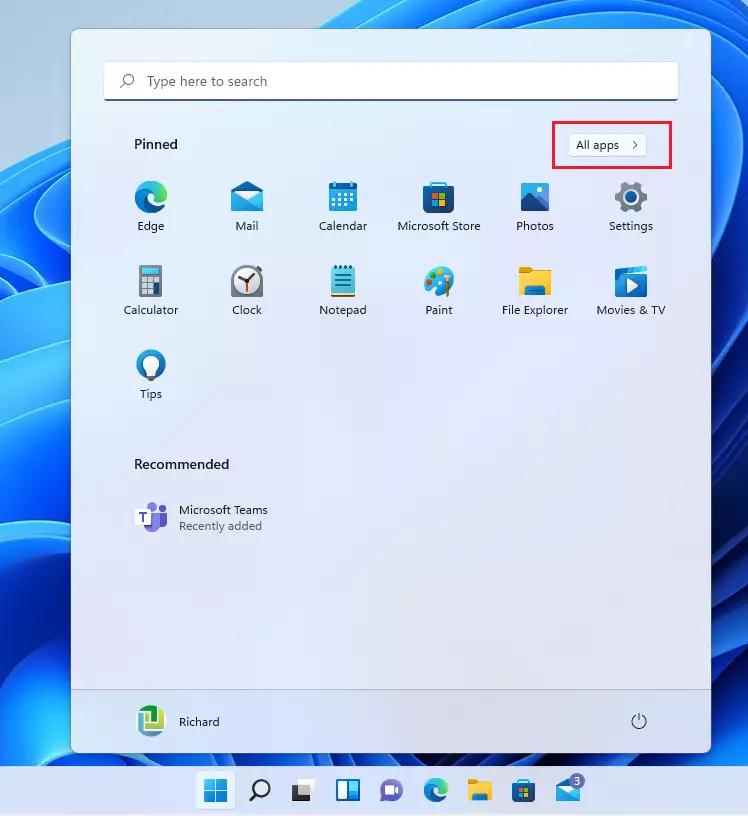748x816 pixels.
Task: Open Microsoft Store from pinned apps
Action: (439, 206)
